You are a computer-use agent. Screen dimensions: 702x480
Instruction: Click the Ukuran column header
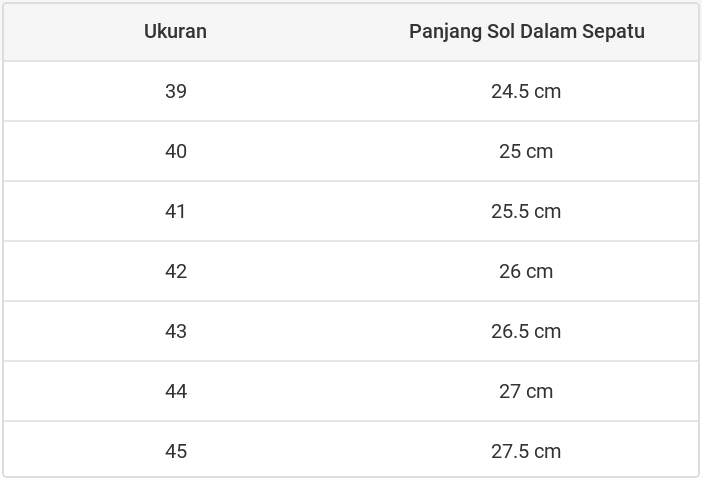click(175, 31)
